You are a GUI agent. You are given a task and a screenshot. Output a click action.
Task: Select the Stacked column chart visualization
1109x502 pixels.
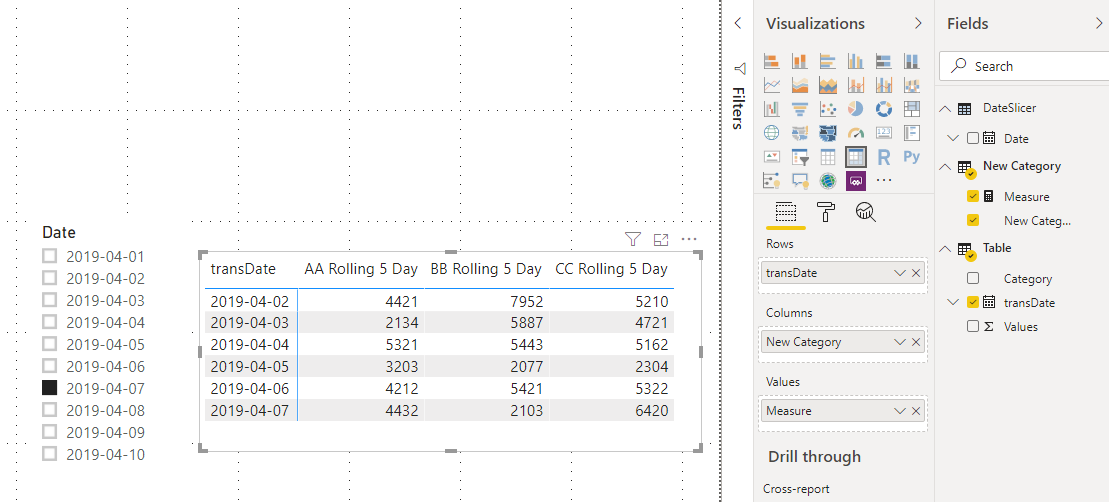800,62
